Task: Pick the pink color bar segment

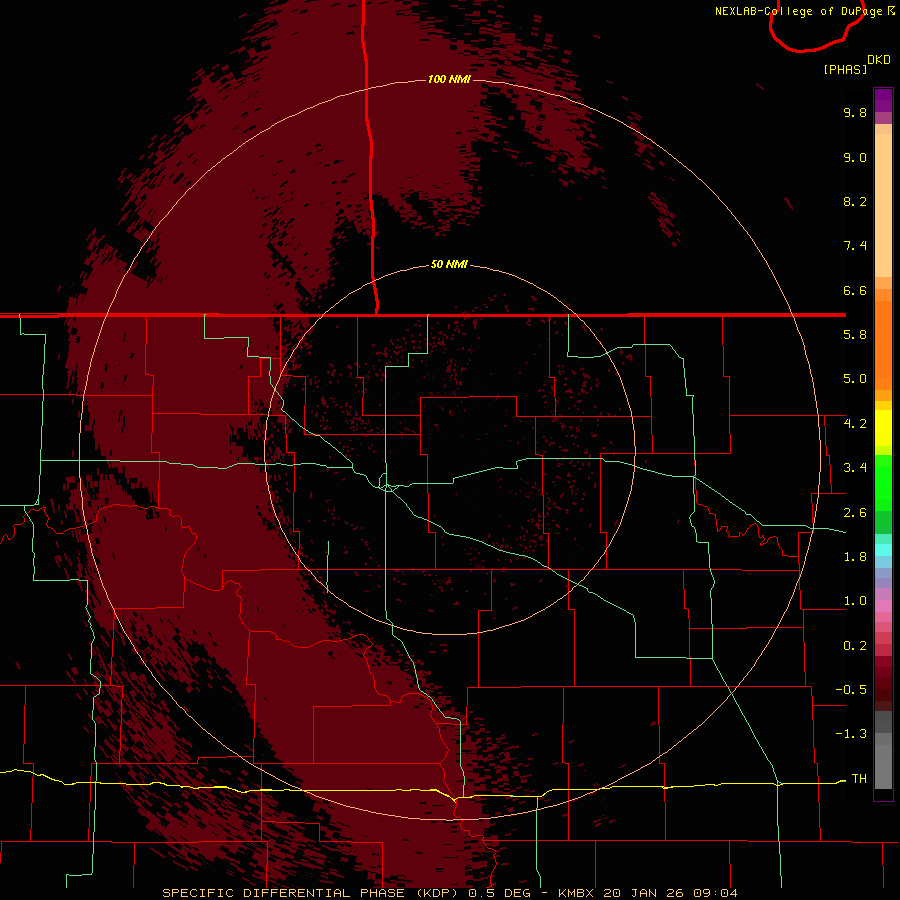Action: tap(883, 606)
